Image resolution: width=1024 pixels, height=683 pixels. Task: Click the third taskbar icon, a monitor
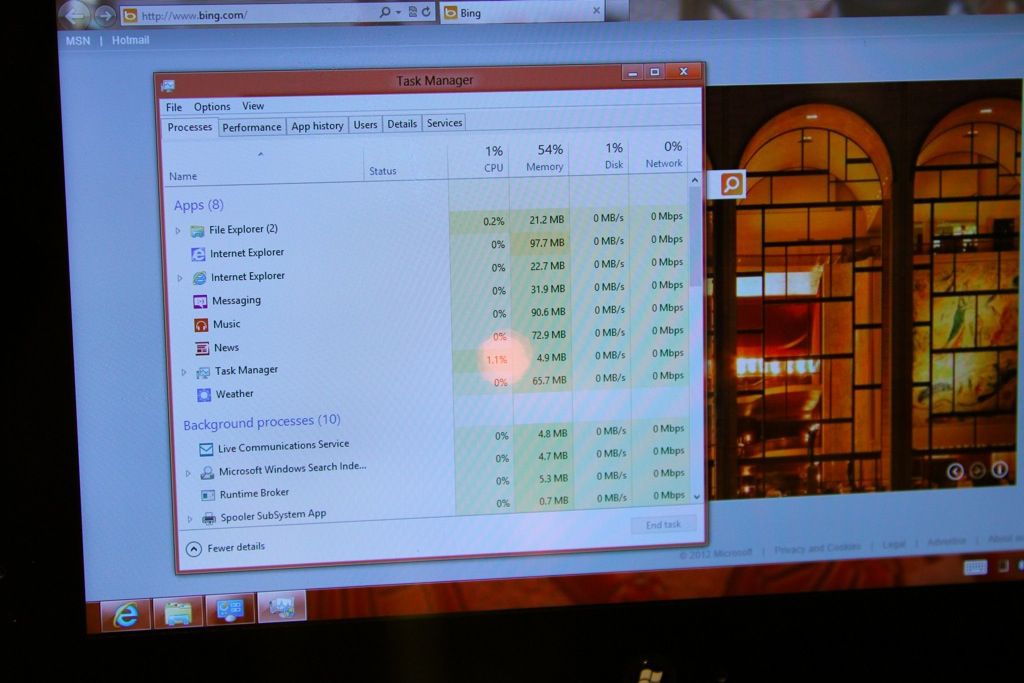(x=230, y=609)
